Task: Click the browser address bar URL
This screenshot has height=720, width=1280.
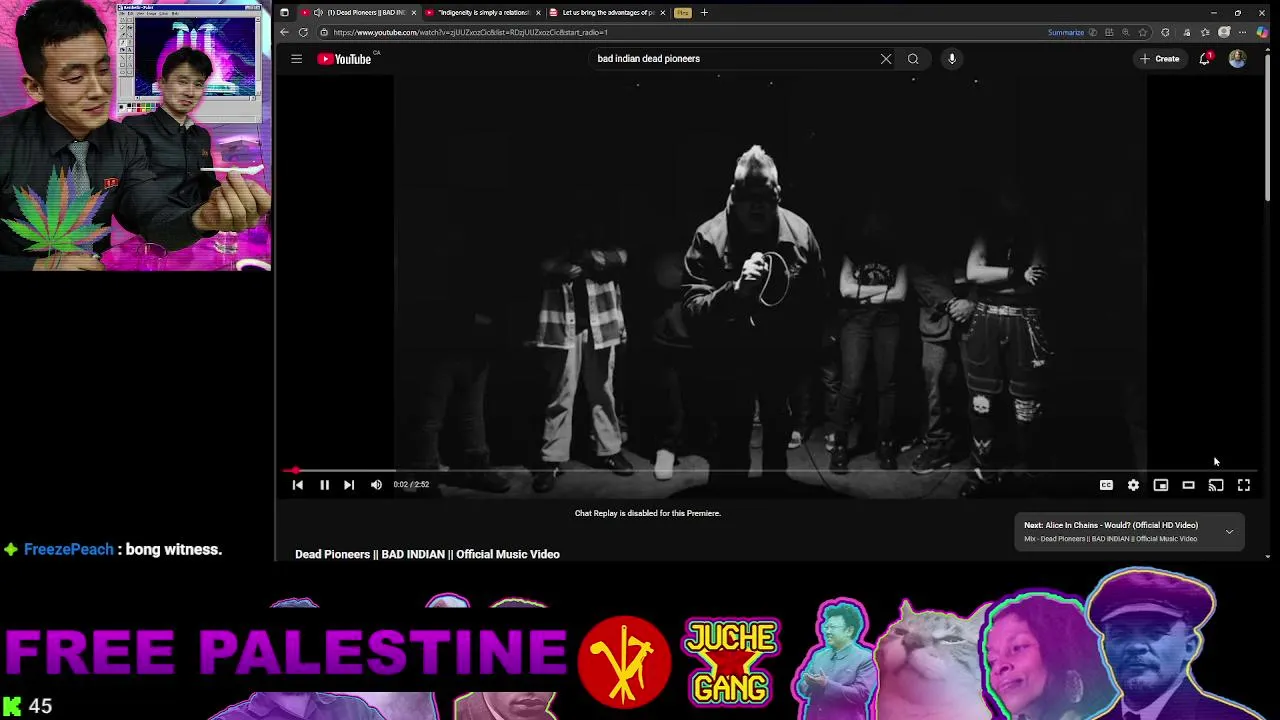Action: coord(470,32)
